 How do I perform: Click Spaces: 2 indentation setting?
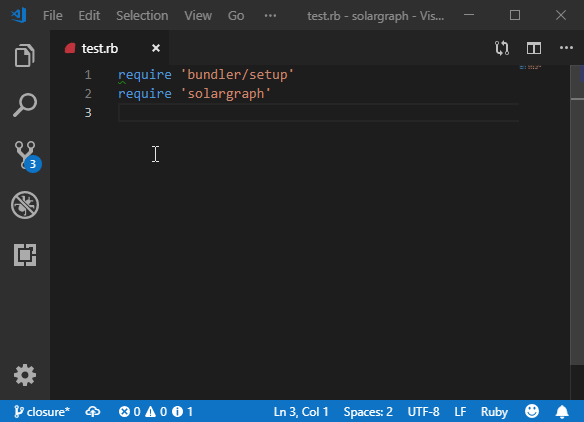point(368,412)
